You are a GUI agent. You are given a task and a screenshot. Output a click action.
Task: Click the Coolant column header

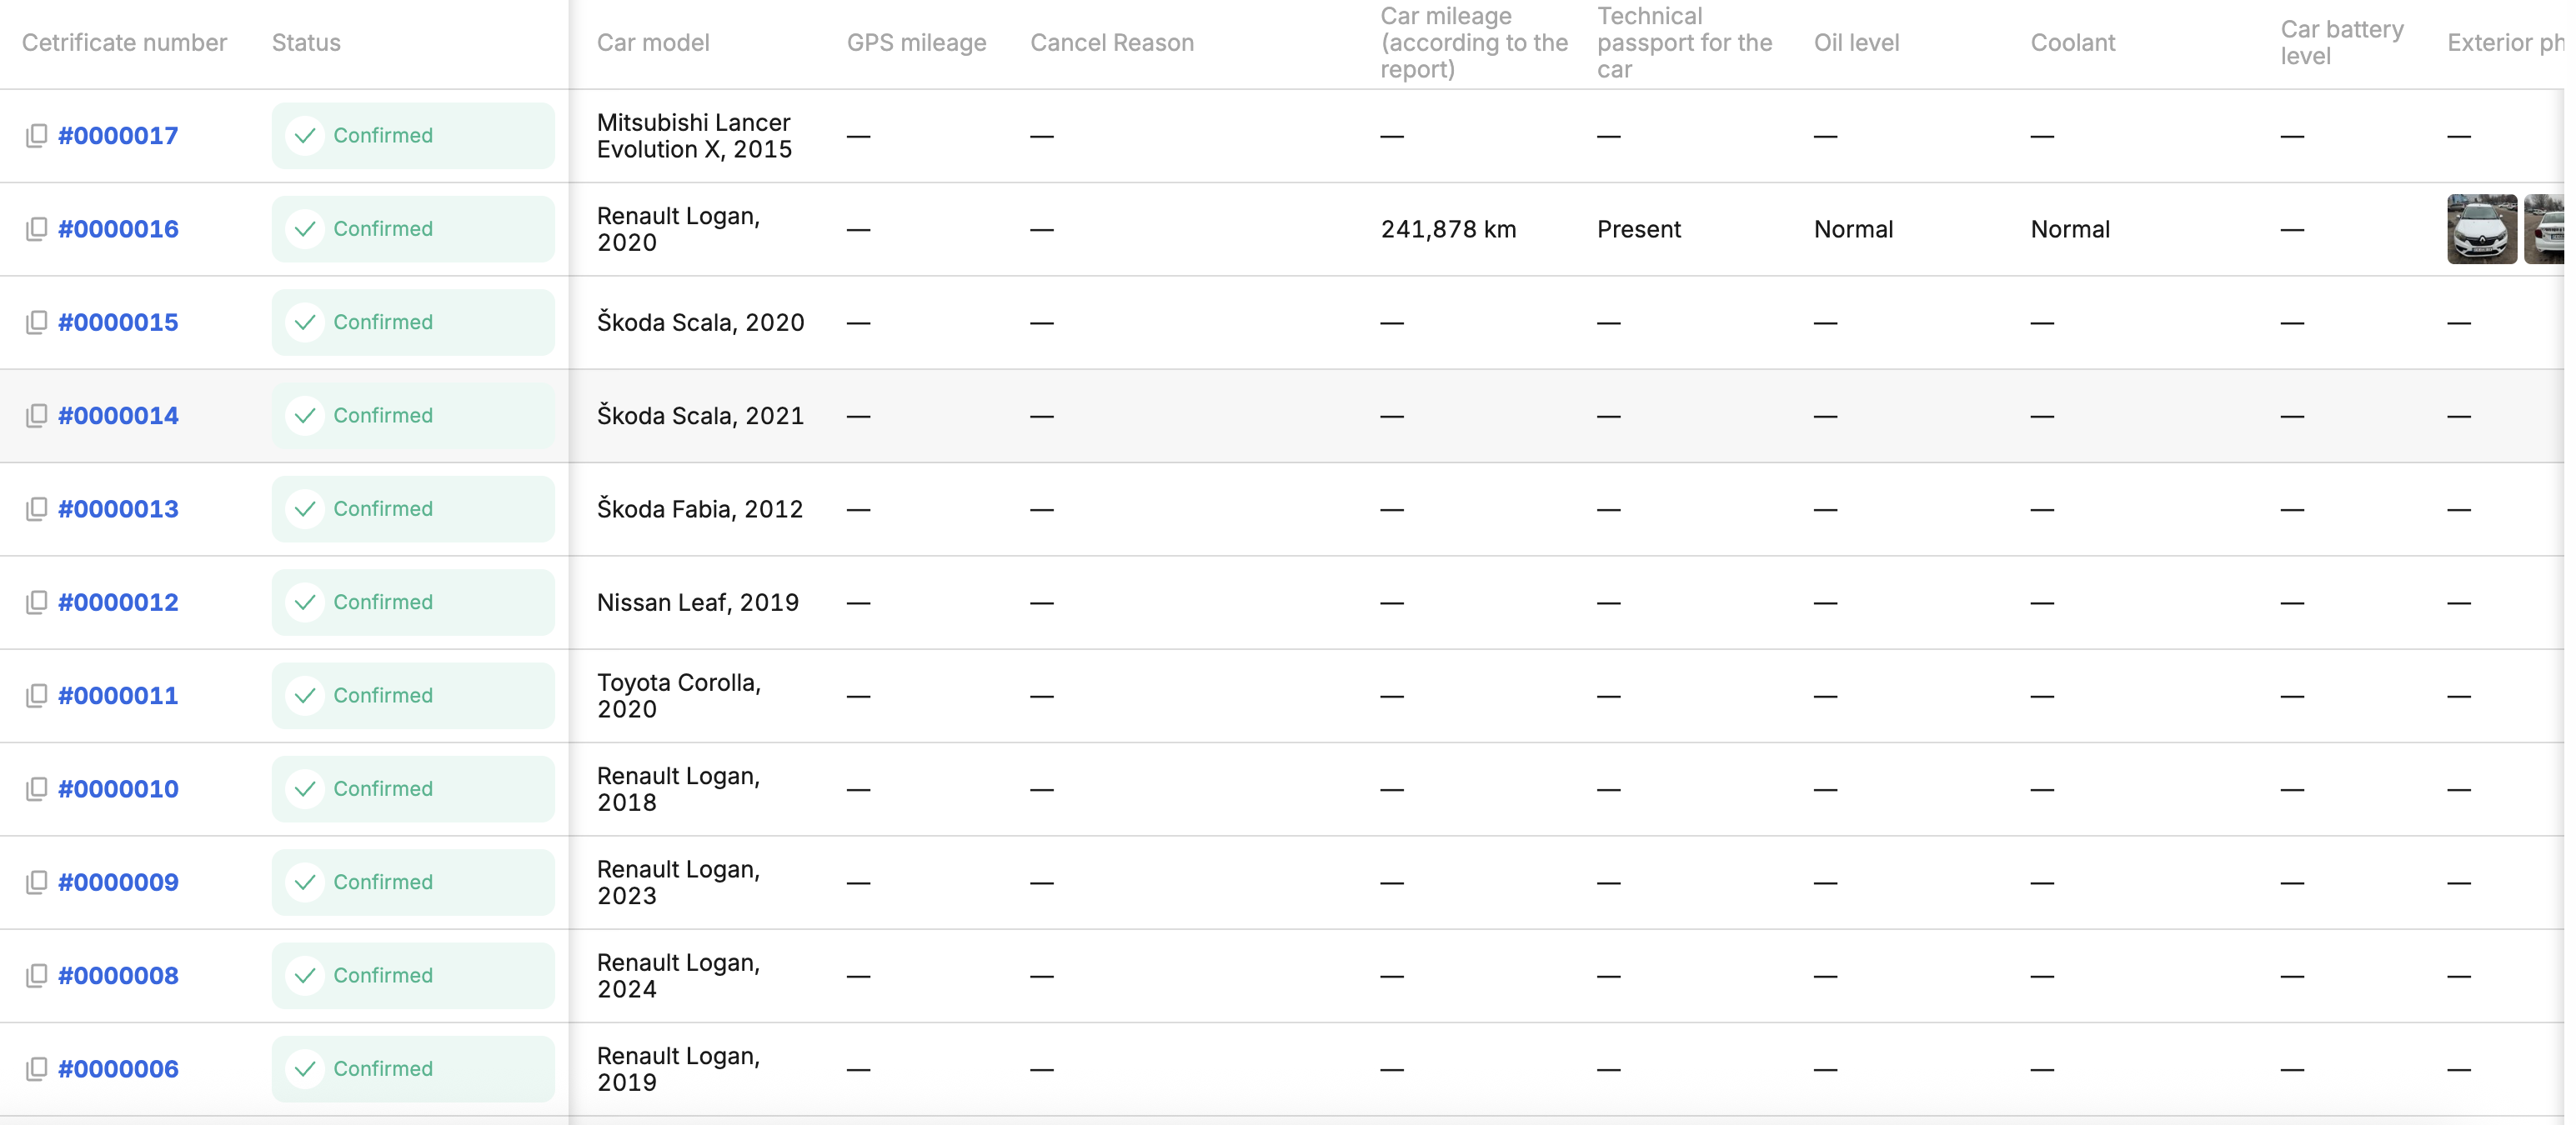pyautogui.click(x=2072, y=43)
